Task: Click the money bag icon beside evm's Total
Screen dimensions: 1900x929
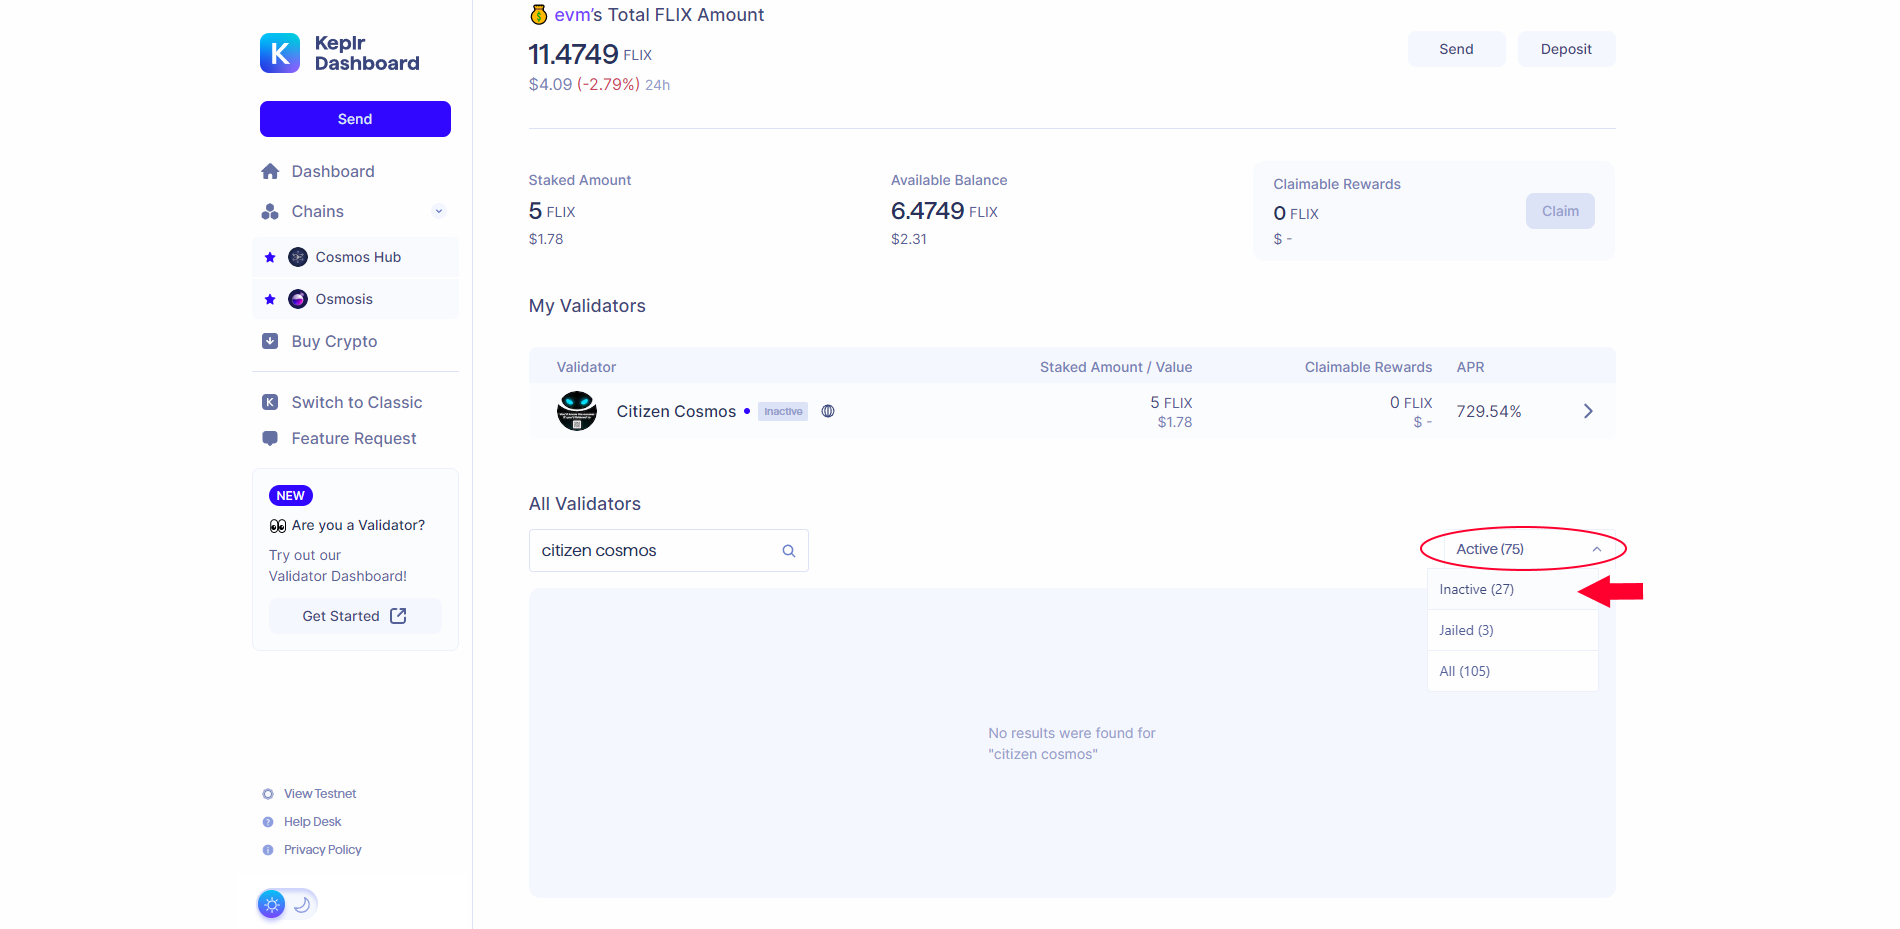Action: point(539,14)
